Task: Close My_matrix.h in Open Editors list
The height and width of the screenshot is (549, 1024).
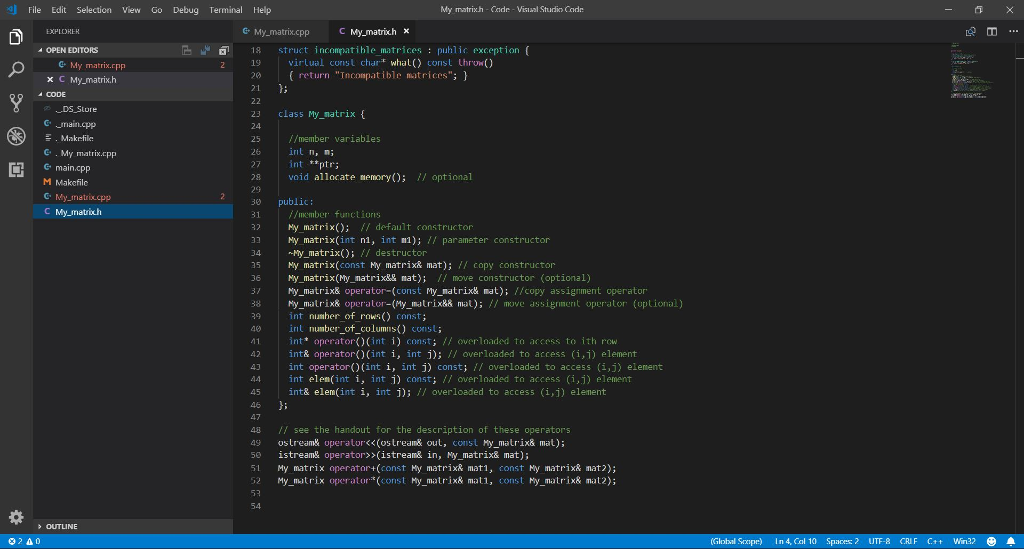Action: [50, 80]
